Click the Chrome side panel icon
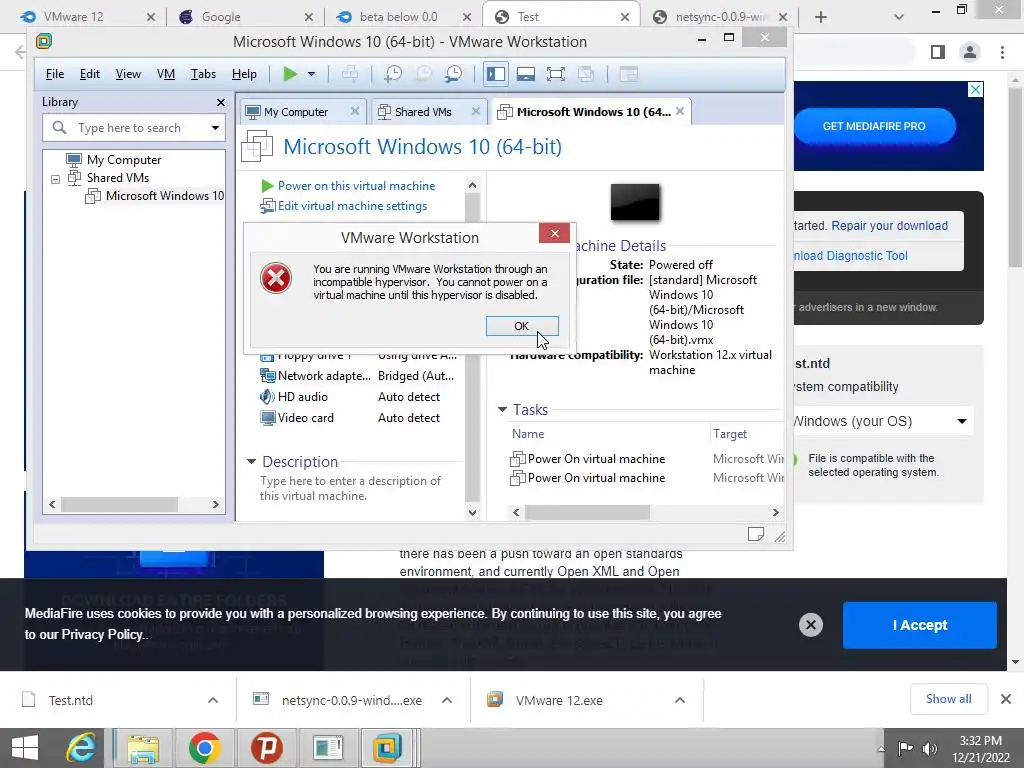The image size is (1024, 768). click(x=938, y=52)
